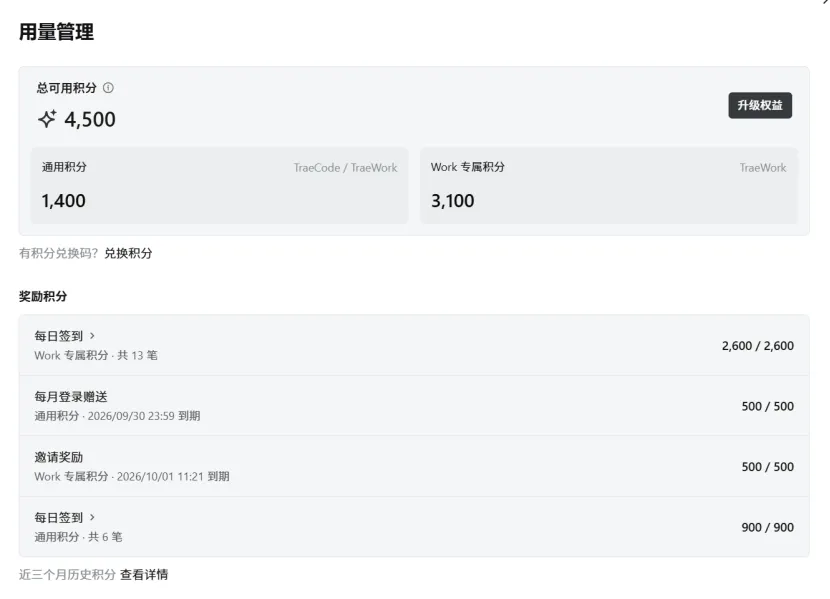The width and height of the screenshot is (830, 599).
Task: Open 查看详情 history details link
Action: 144,575
